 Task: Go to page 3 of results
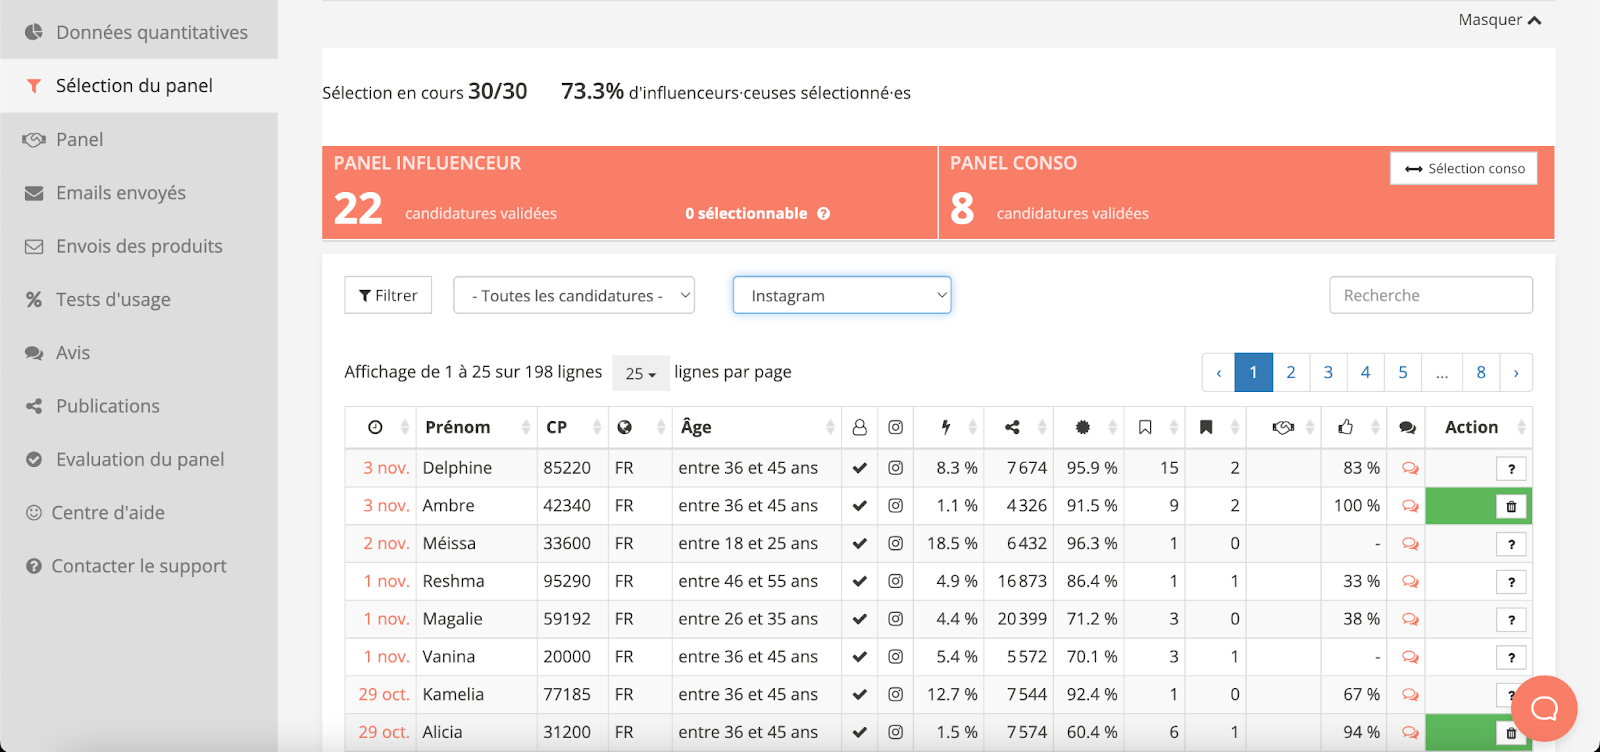click(x=1328, y=372)
